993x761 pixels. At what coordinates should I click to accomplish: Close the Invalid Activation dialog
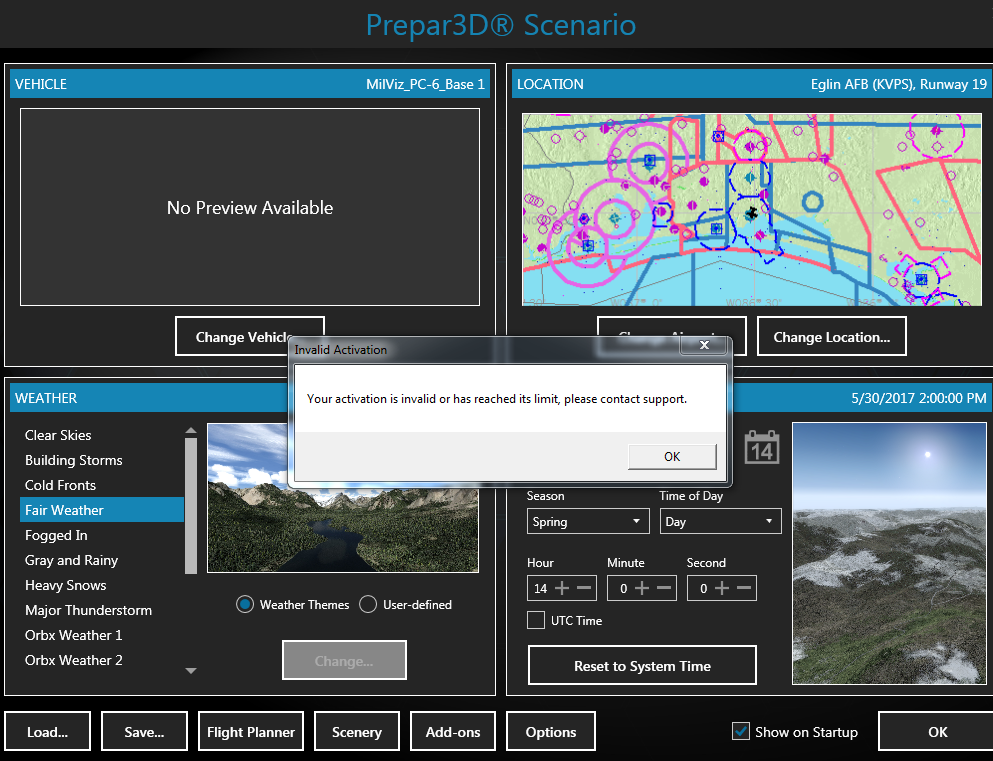[704, 345]
